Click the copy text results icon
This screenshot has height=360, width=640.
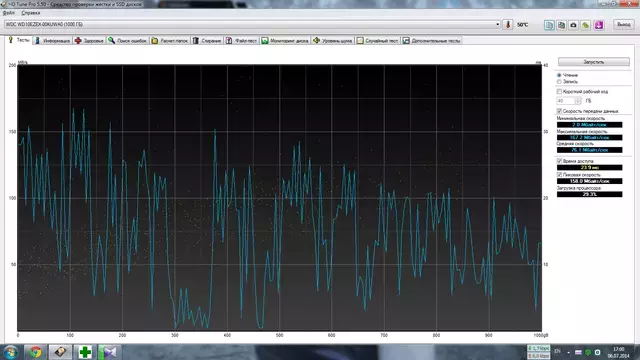click(549, 25)
